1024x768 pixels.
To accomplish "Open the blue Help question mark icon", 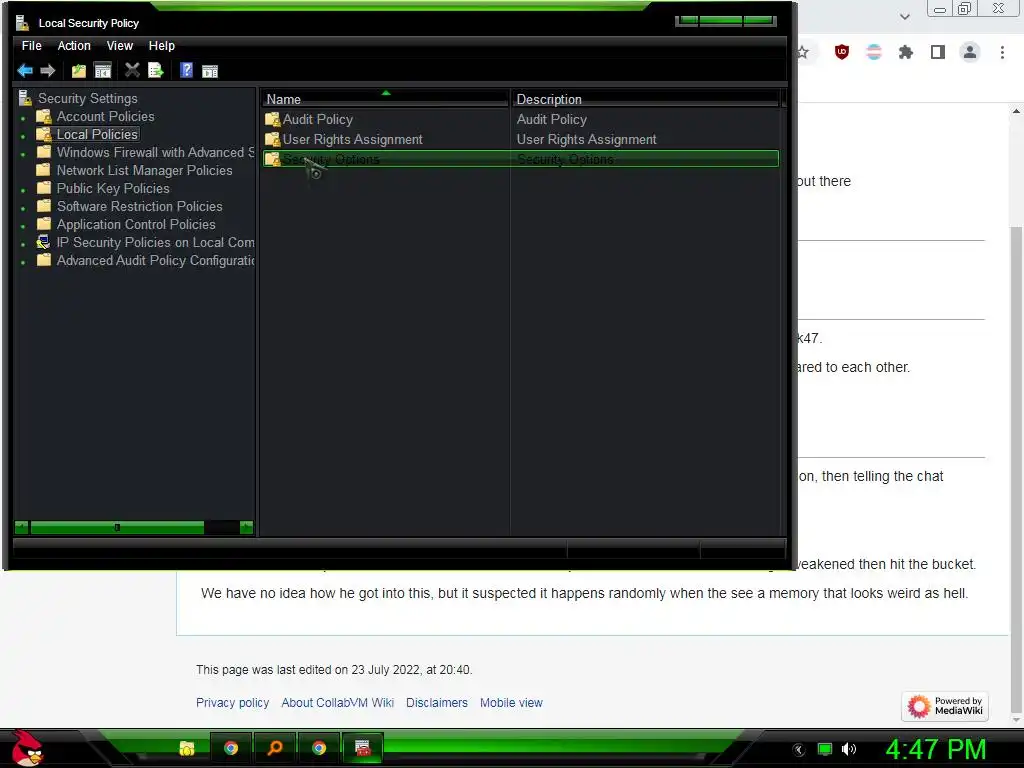I will (x=186, y=70).
